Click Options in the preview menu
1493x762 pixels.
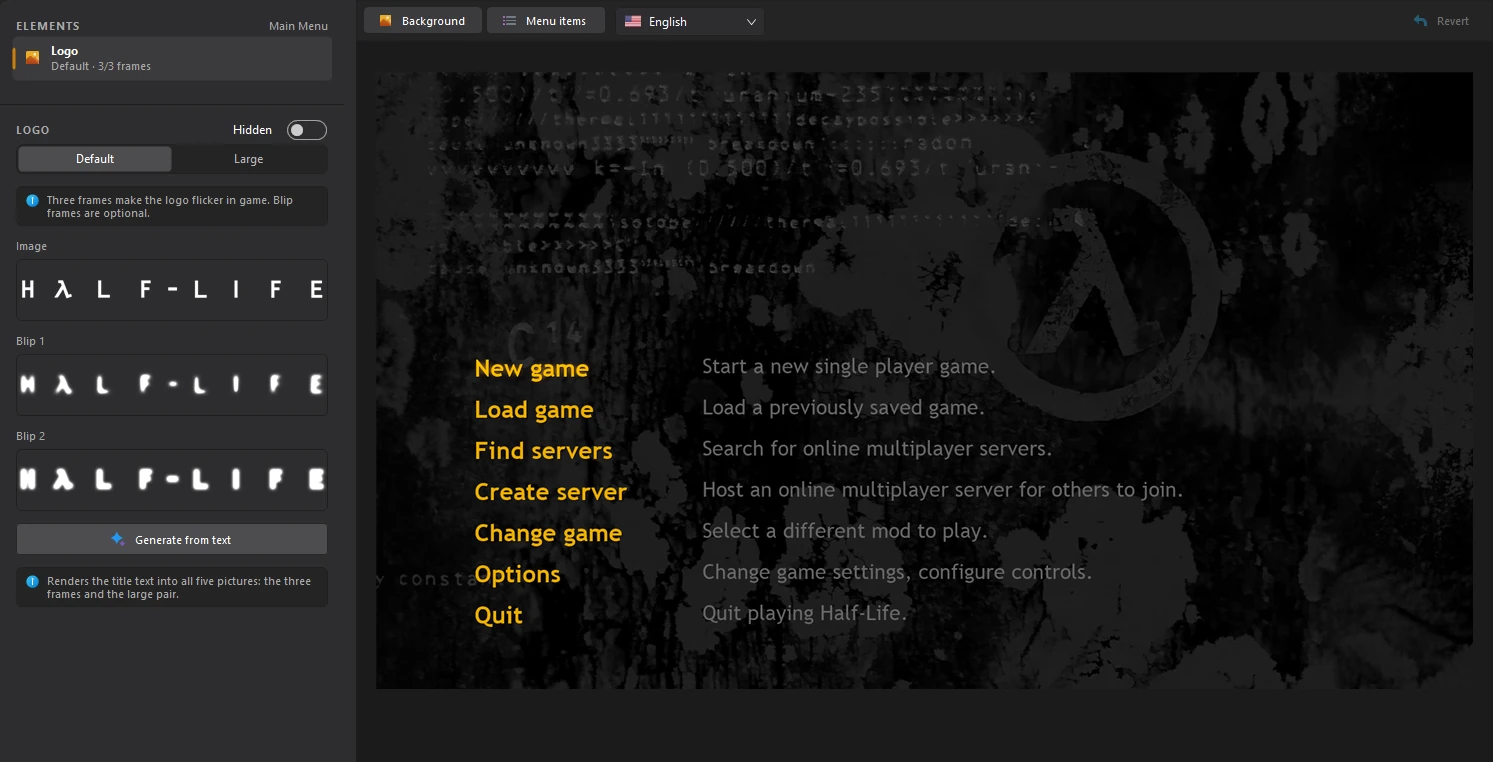coord(517,574)
